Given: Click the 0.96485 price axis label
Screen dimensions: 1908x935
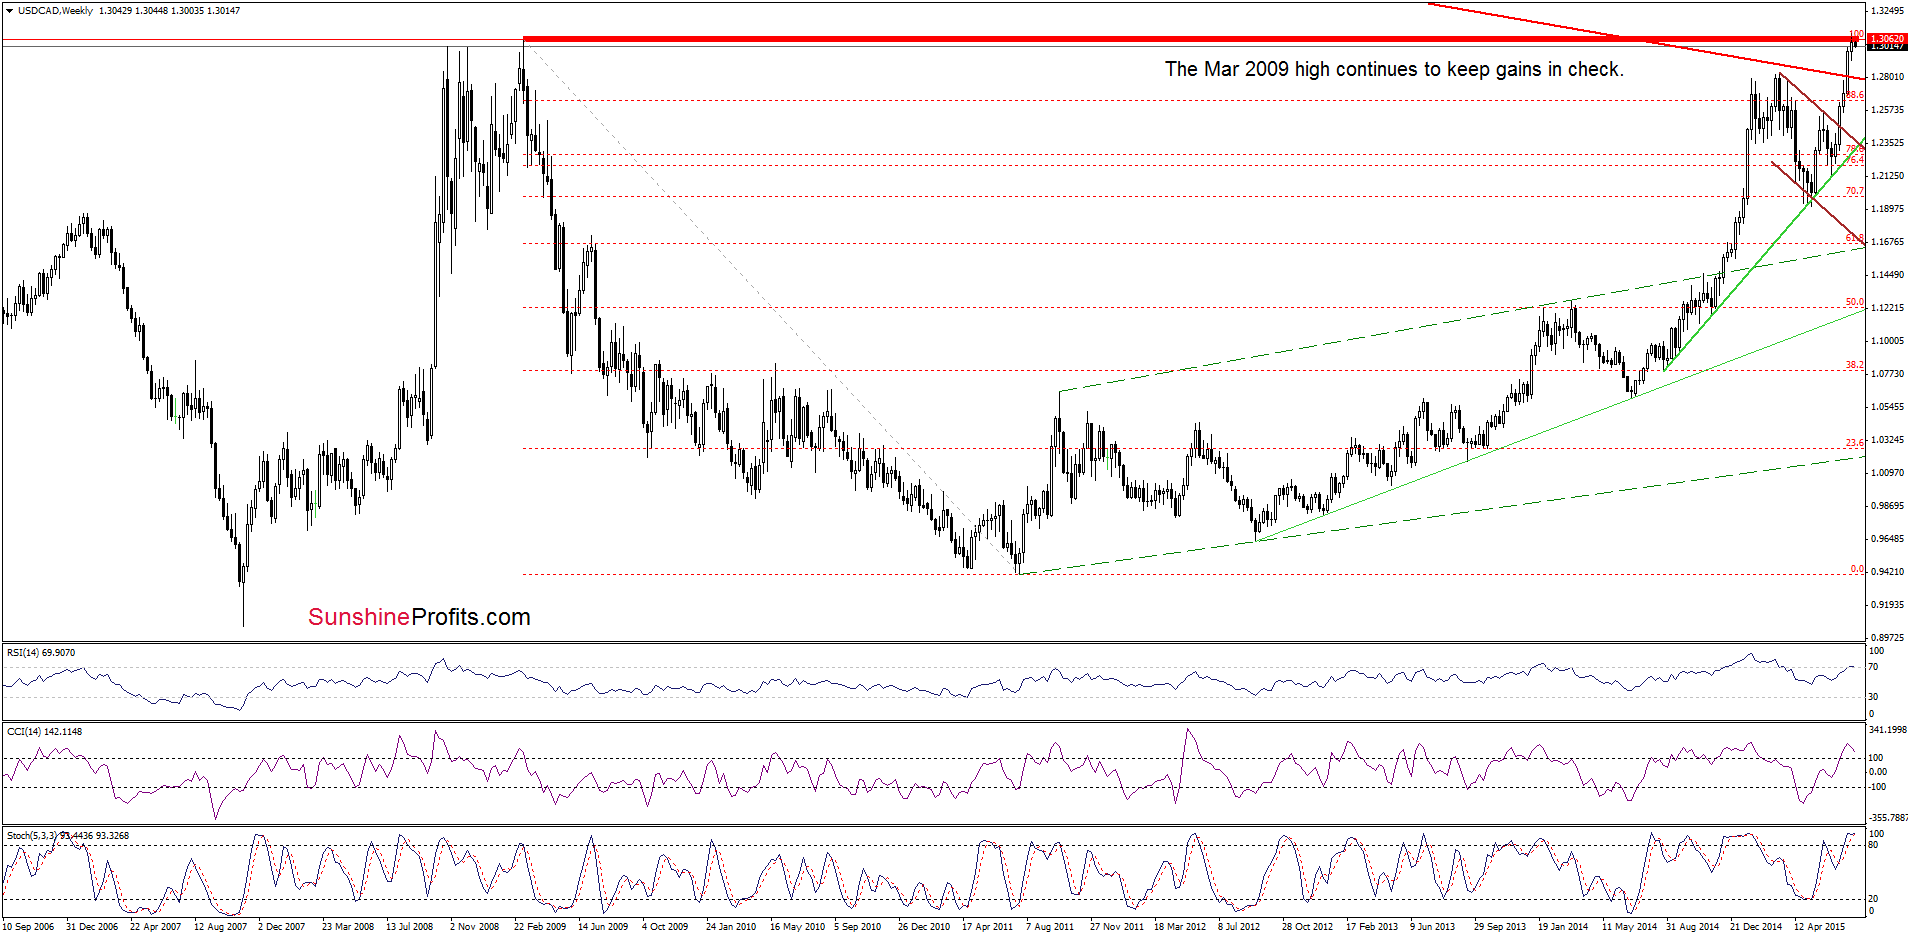Looking at the screenshot, I should pos(1887,539).
